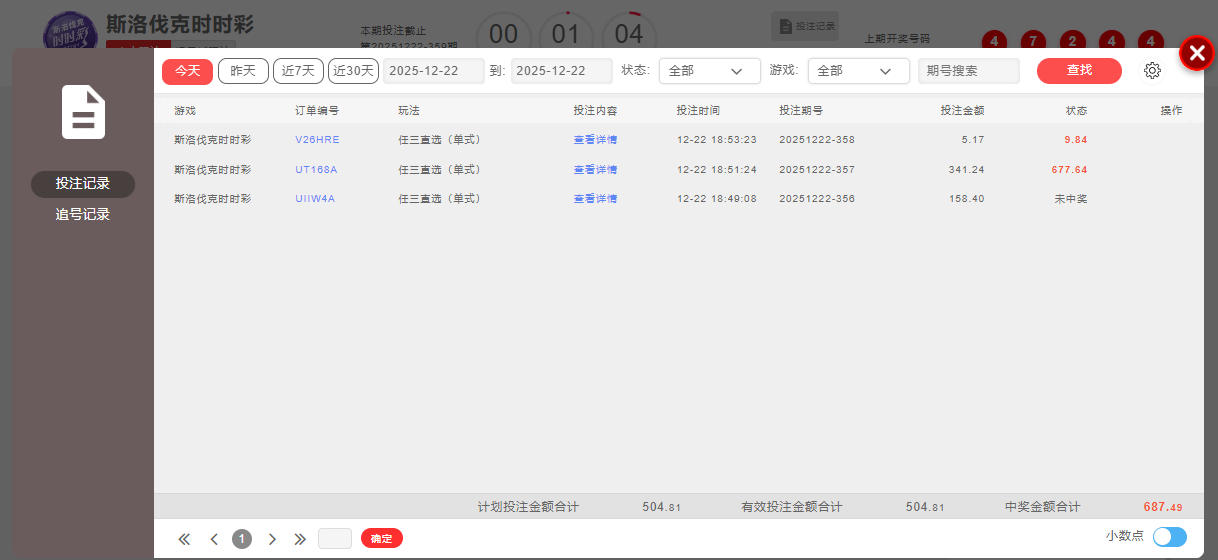Go to previous page arrow
The image size is (1218, 560).
[214, 539]
